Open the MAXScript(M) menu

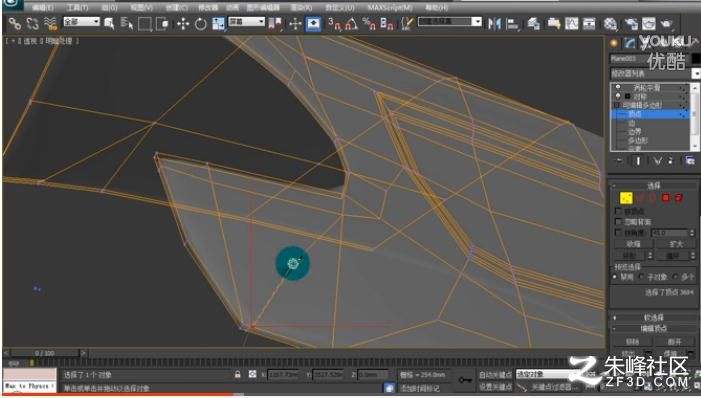tap(390, 8)
